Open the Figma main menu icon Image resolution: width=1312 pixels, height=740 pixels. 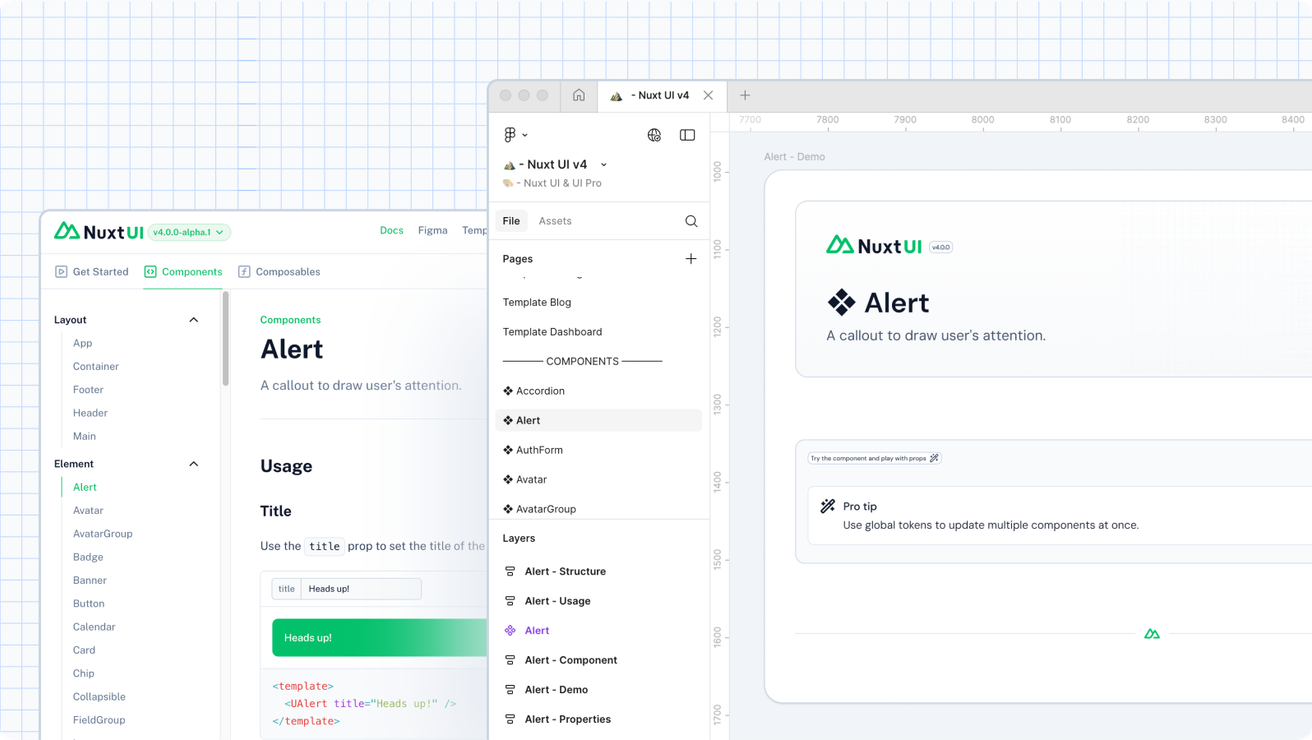coord(509,134)
